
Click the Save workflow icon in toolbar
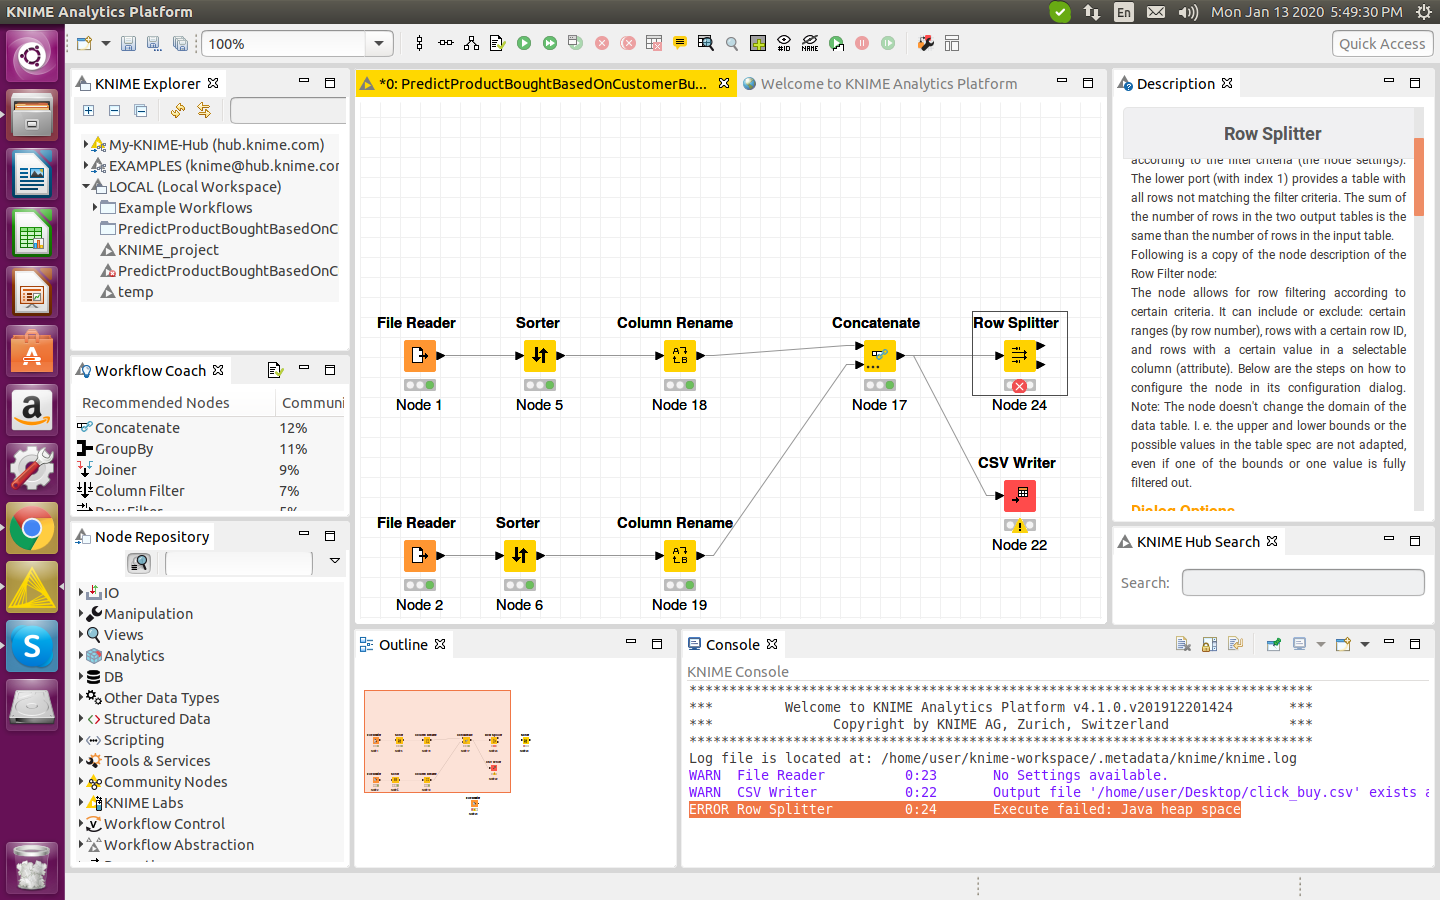(x=128, y=43)
